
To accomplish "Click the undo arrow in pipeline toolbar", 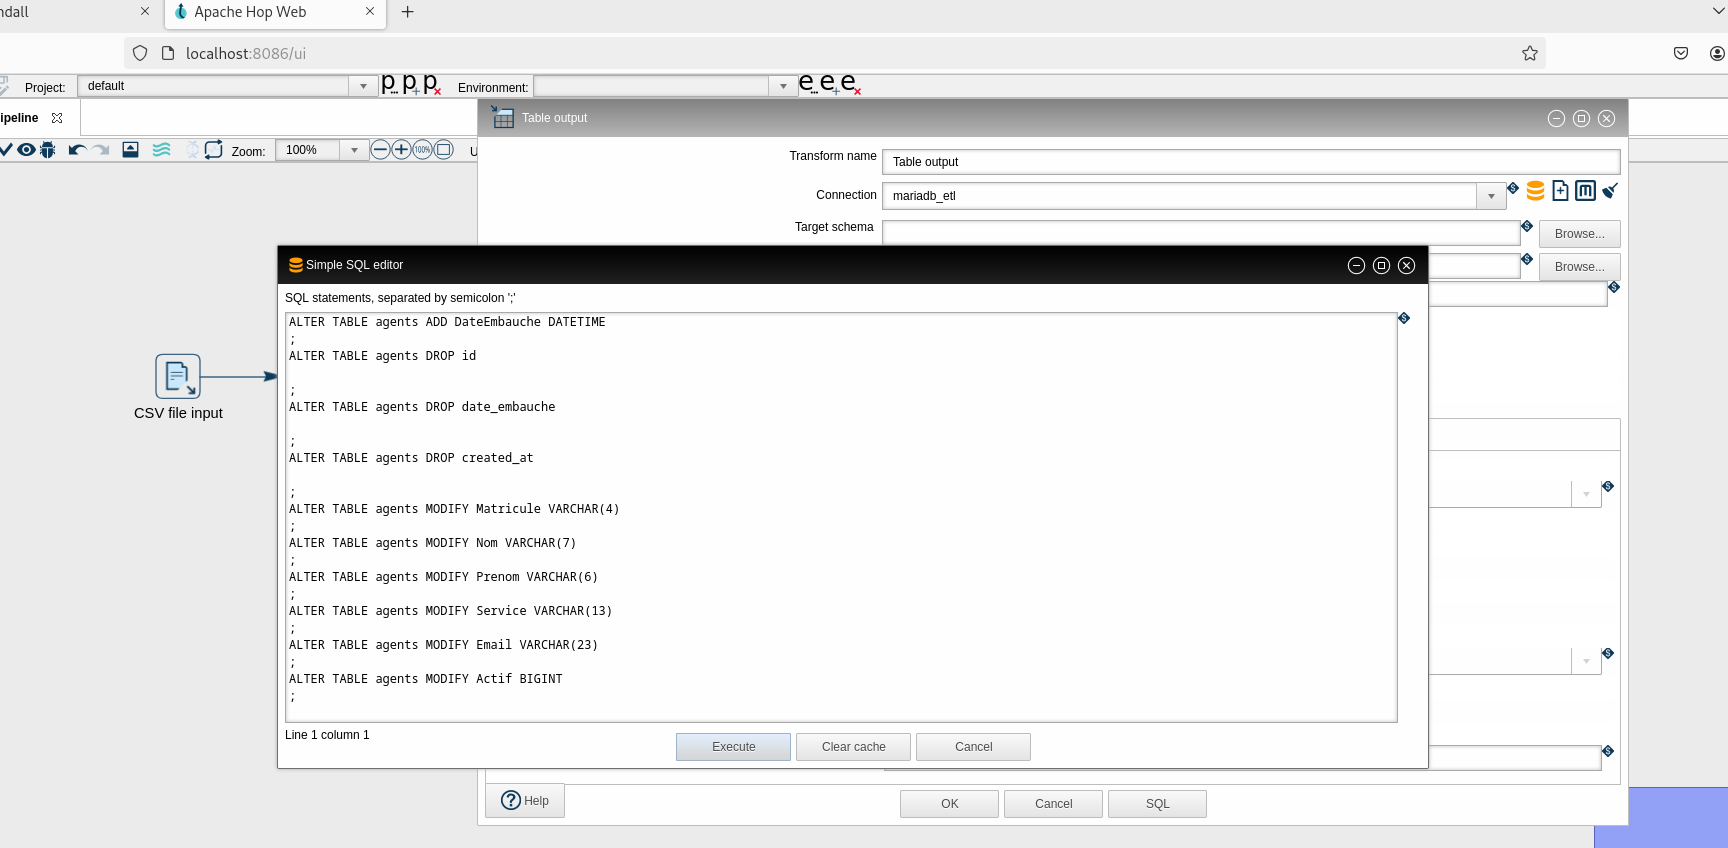I will tap(77, 150).
